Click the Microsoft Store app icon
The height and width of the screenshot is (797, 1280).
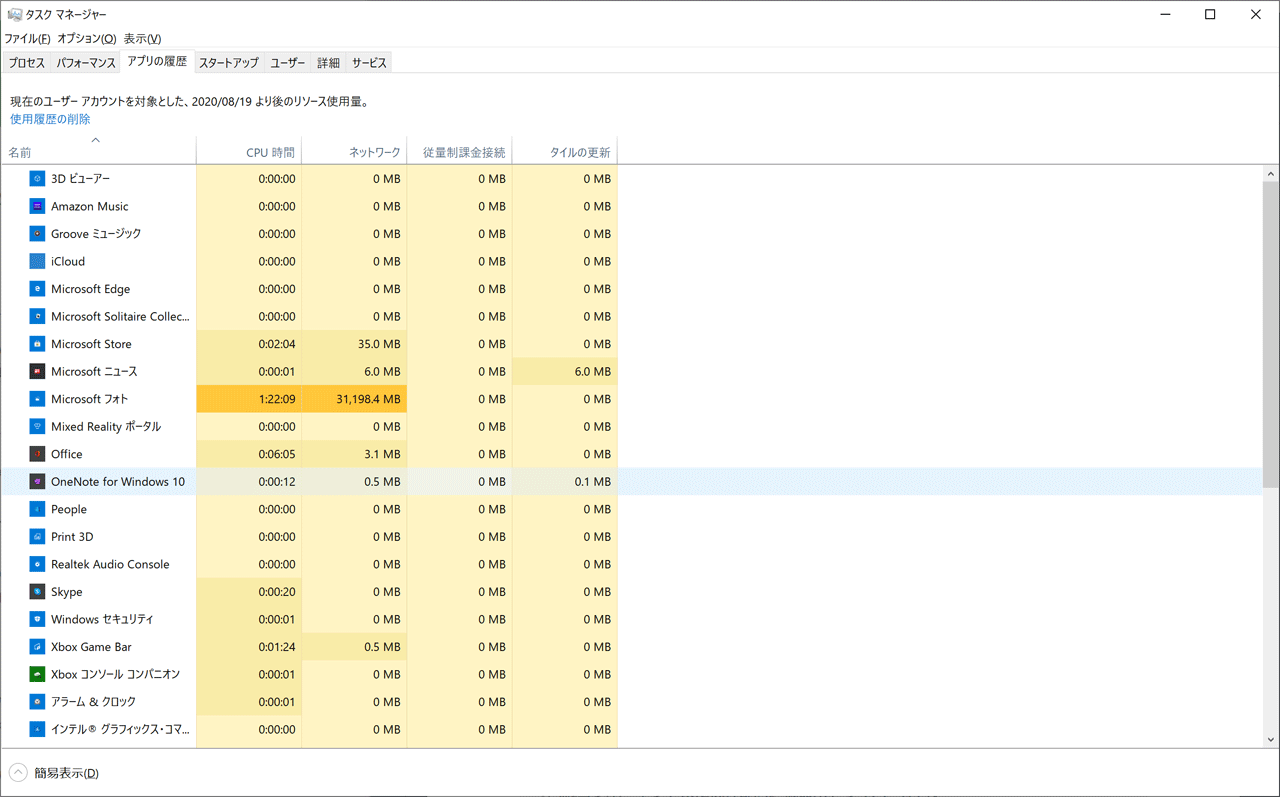tap(37, 344)
